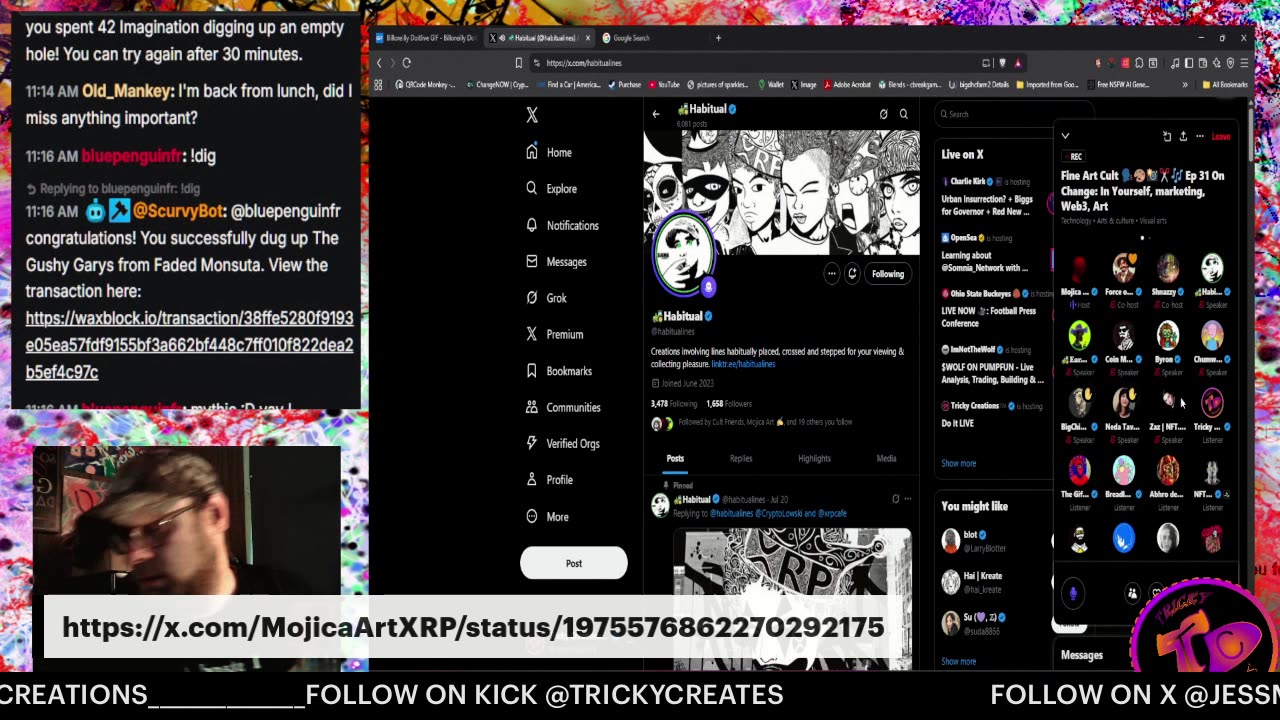1280x720 pixels.
Task: Click the bookmark icon left of address bar
Action: [x=518, y=63]
